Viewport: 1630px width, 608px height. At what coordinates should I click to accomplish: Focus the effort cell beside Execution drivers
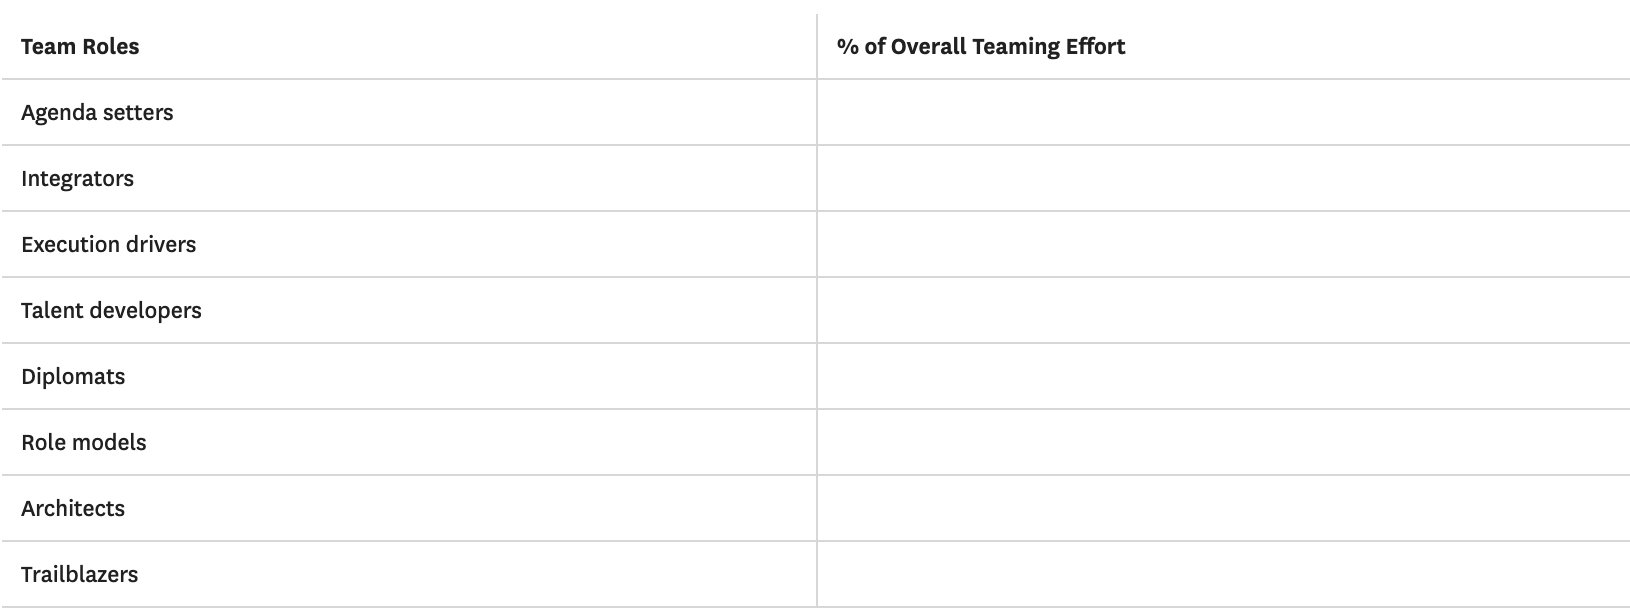coord(1222,245)
